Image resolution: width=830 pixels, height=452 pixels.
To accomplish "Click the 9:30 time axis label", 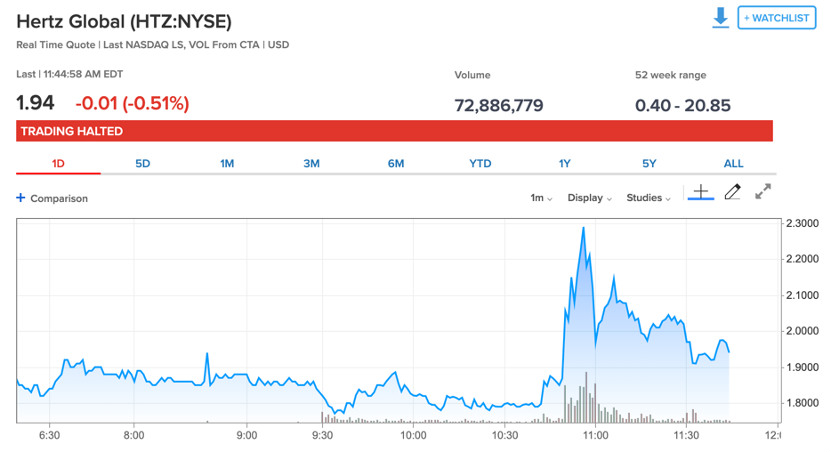I will coord(322,435).
